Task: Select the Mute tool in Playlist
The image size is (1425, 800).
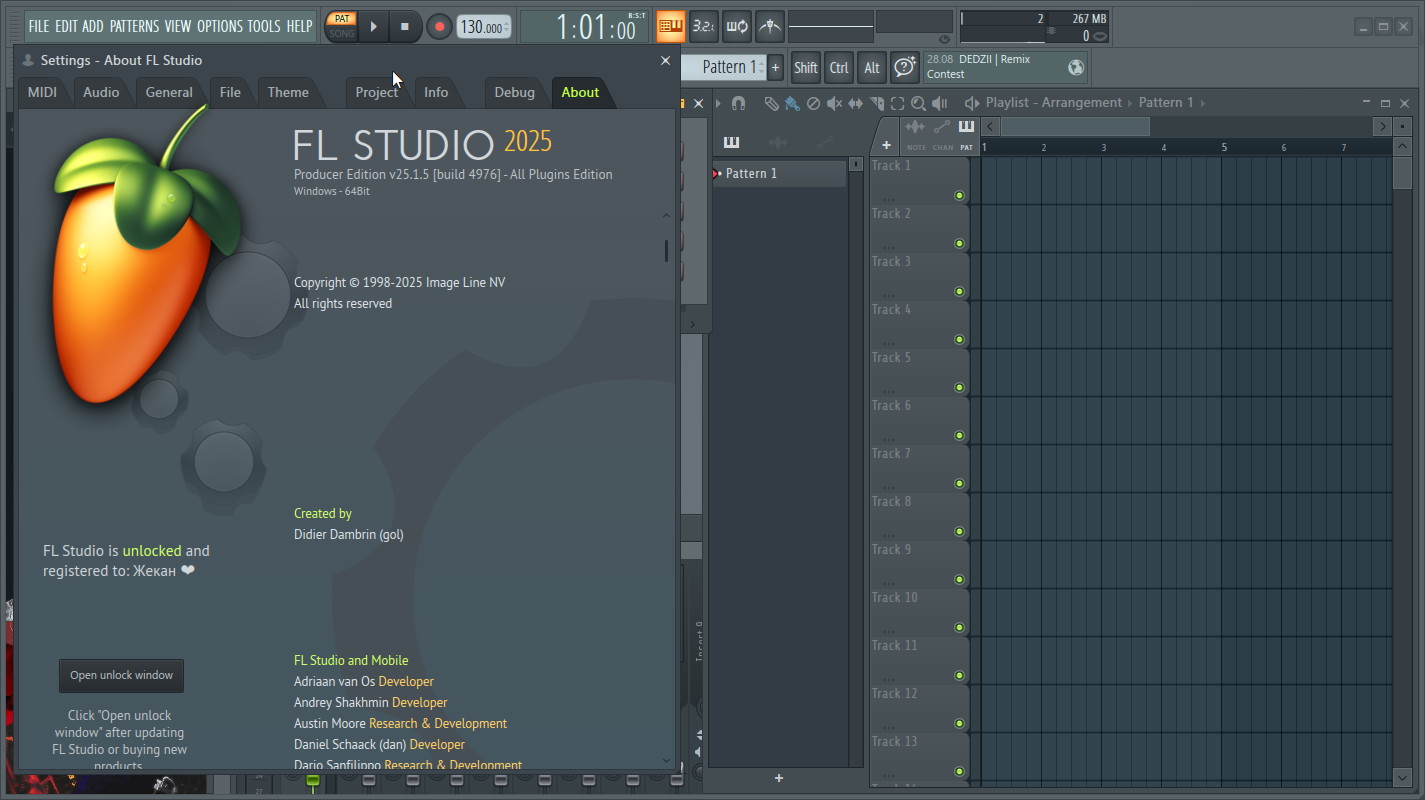Action: click(x=834, y=103)
